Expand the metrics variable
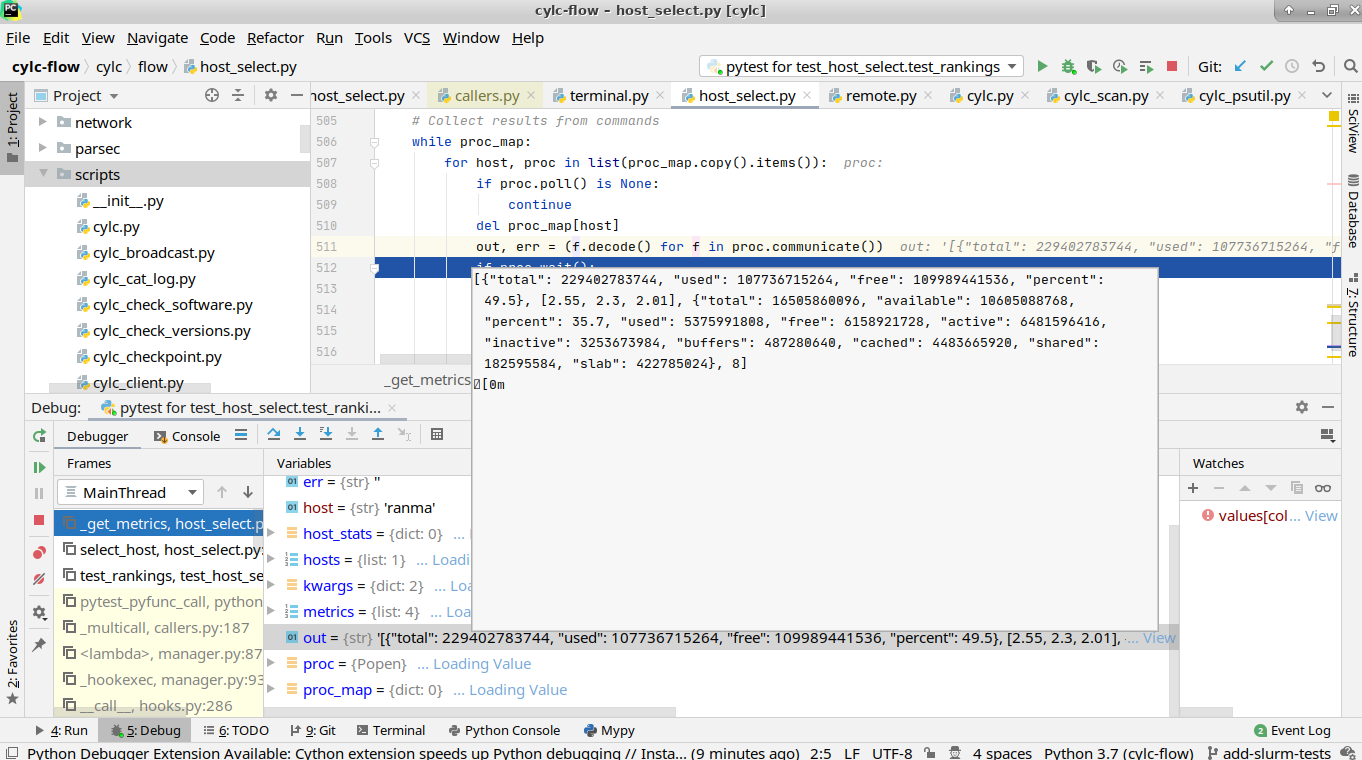The width and height of the screenshot is (1362, 760). click(273, 612)
